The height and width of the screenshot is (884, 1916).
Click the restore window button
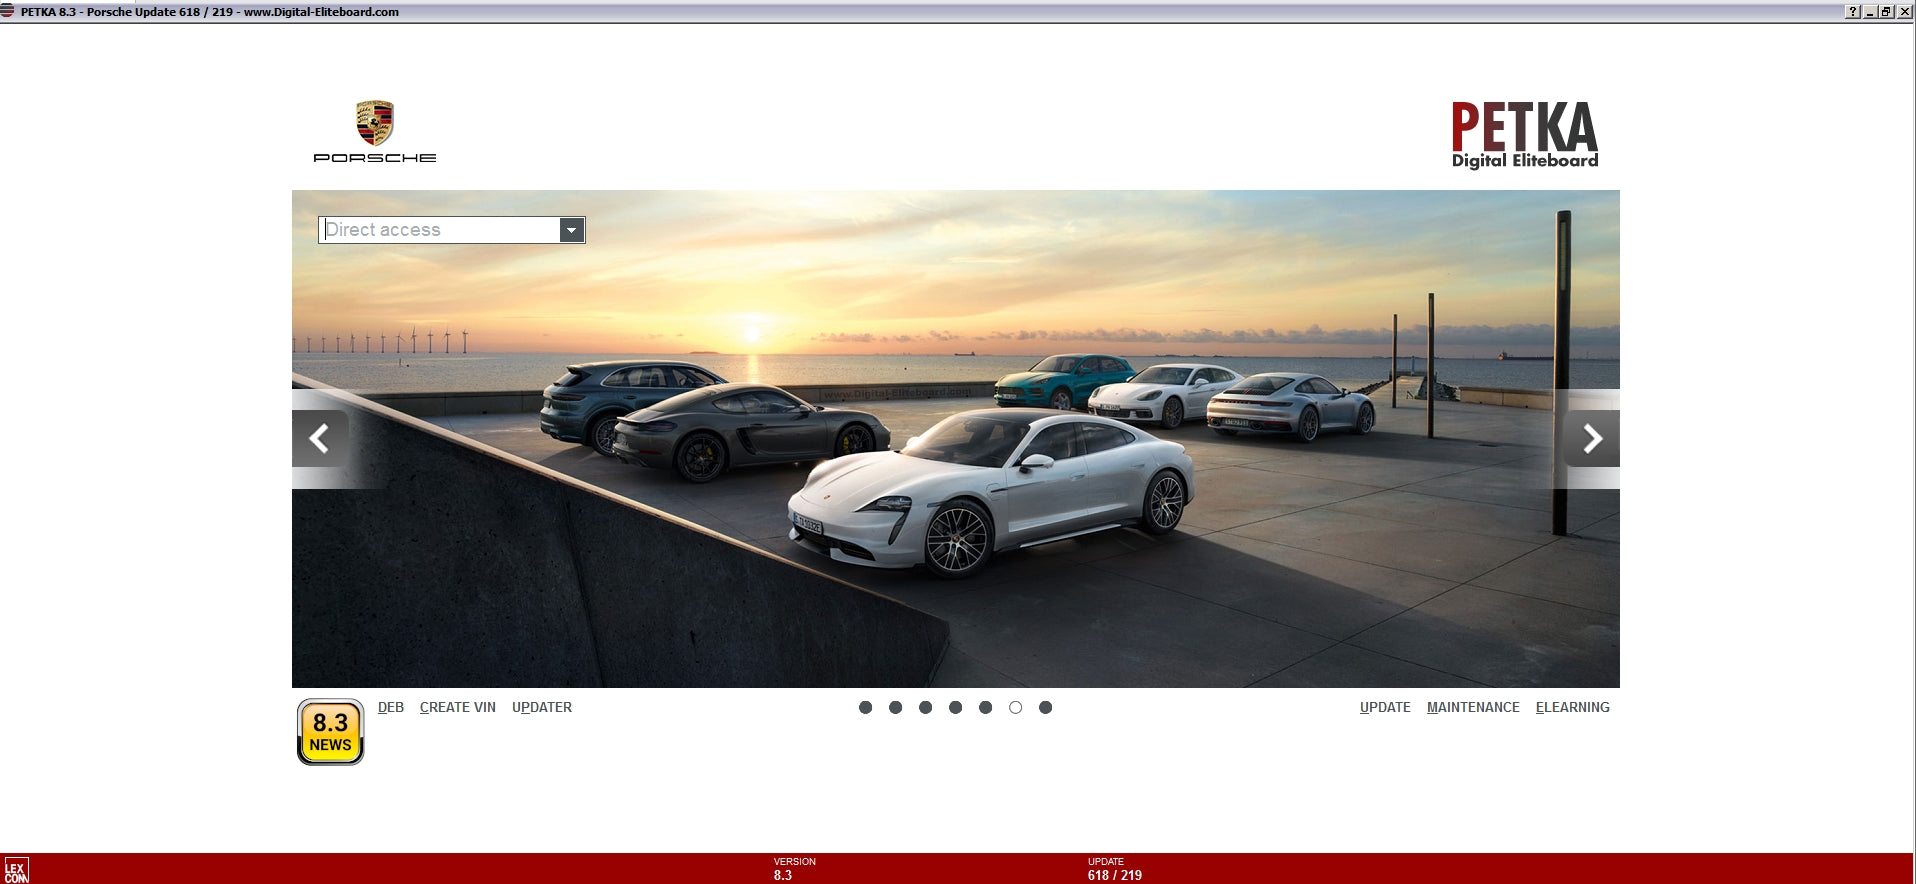(x=1886, y=12)
